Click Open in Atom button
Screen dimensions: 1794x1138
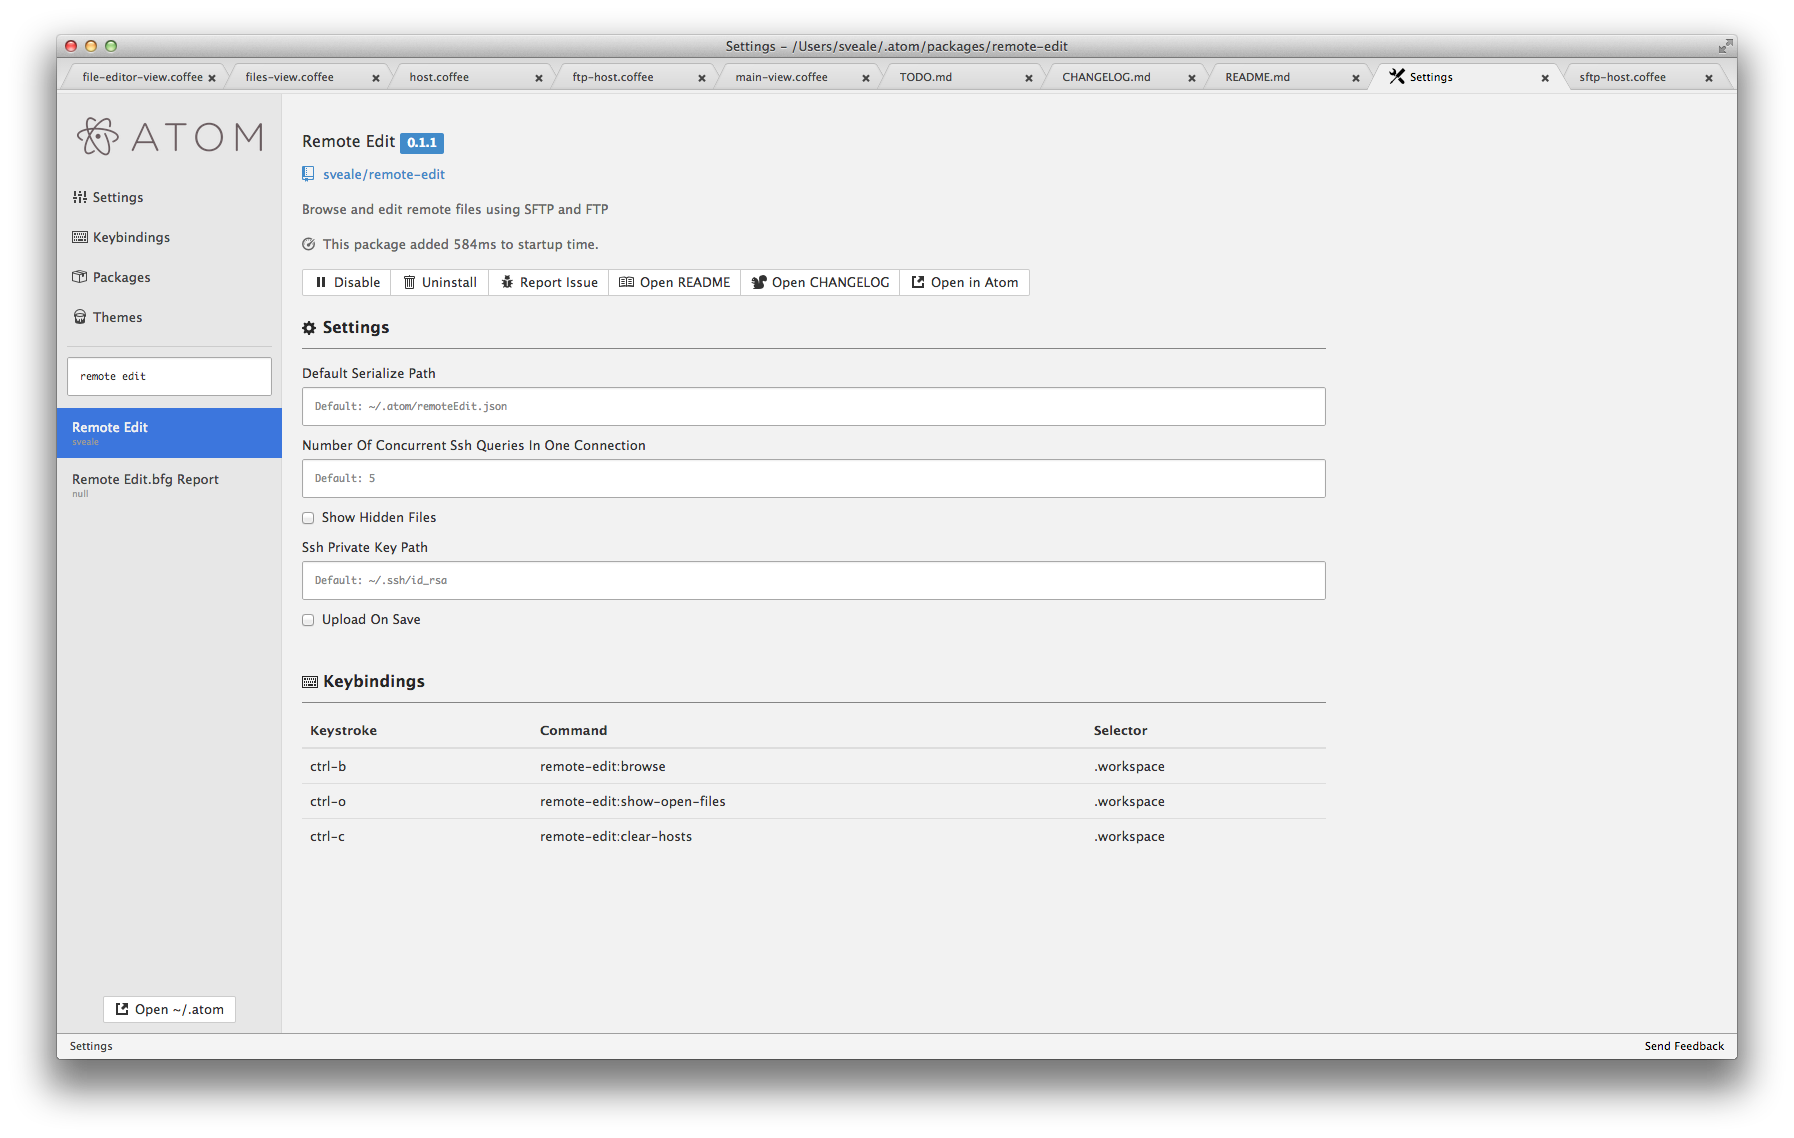coord(964,282)
